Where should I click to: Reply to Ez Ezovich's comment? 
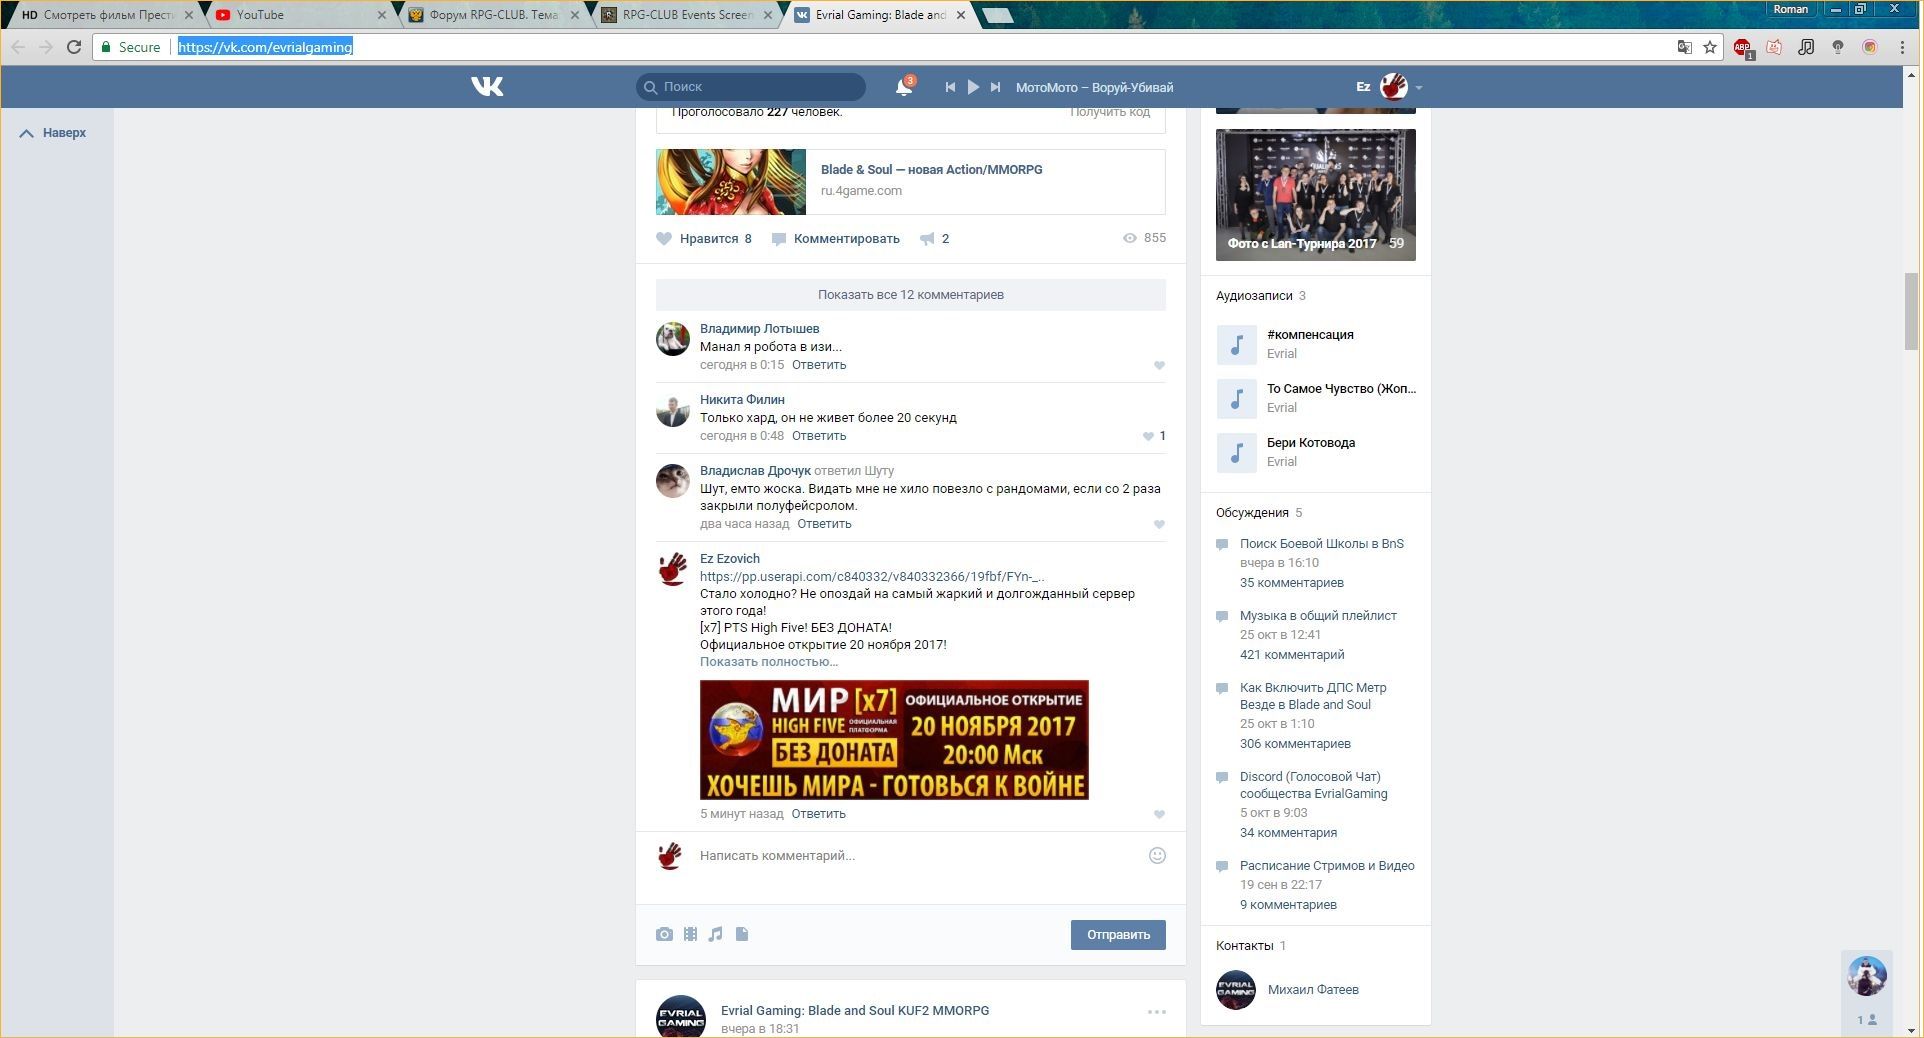tap(819, 814)
